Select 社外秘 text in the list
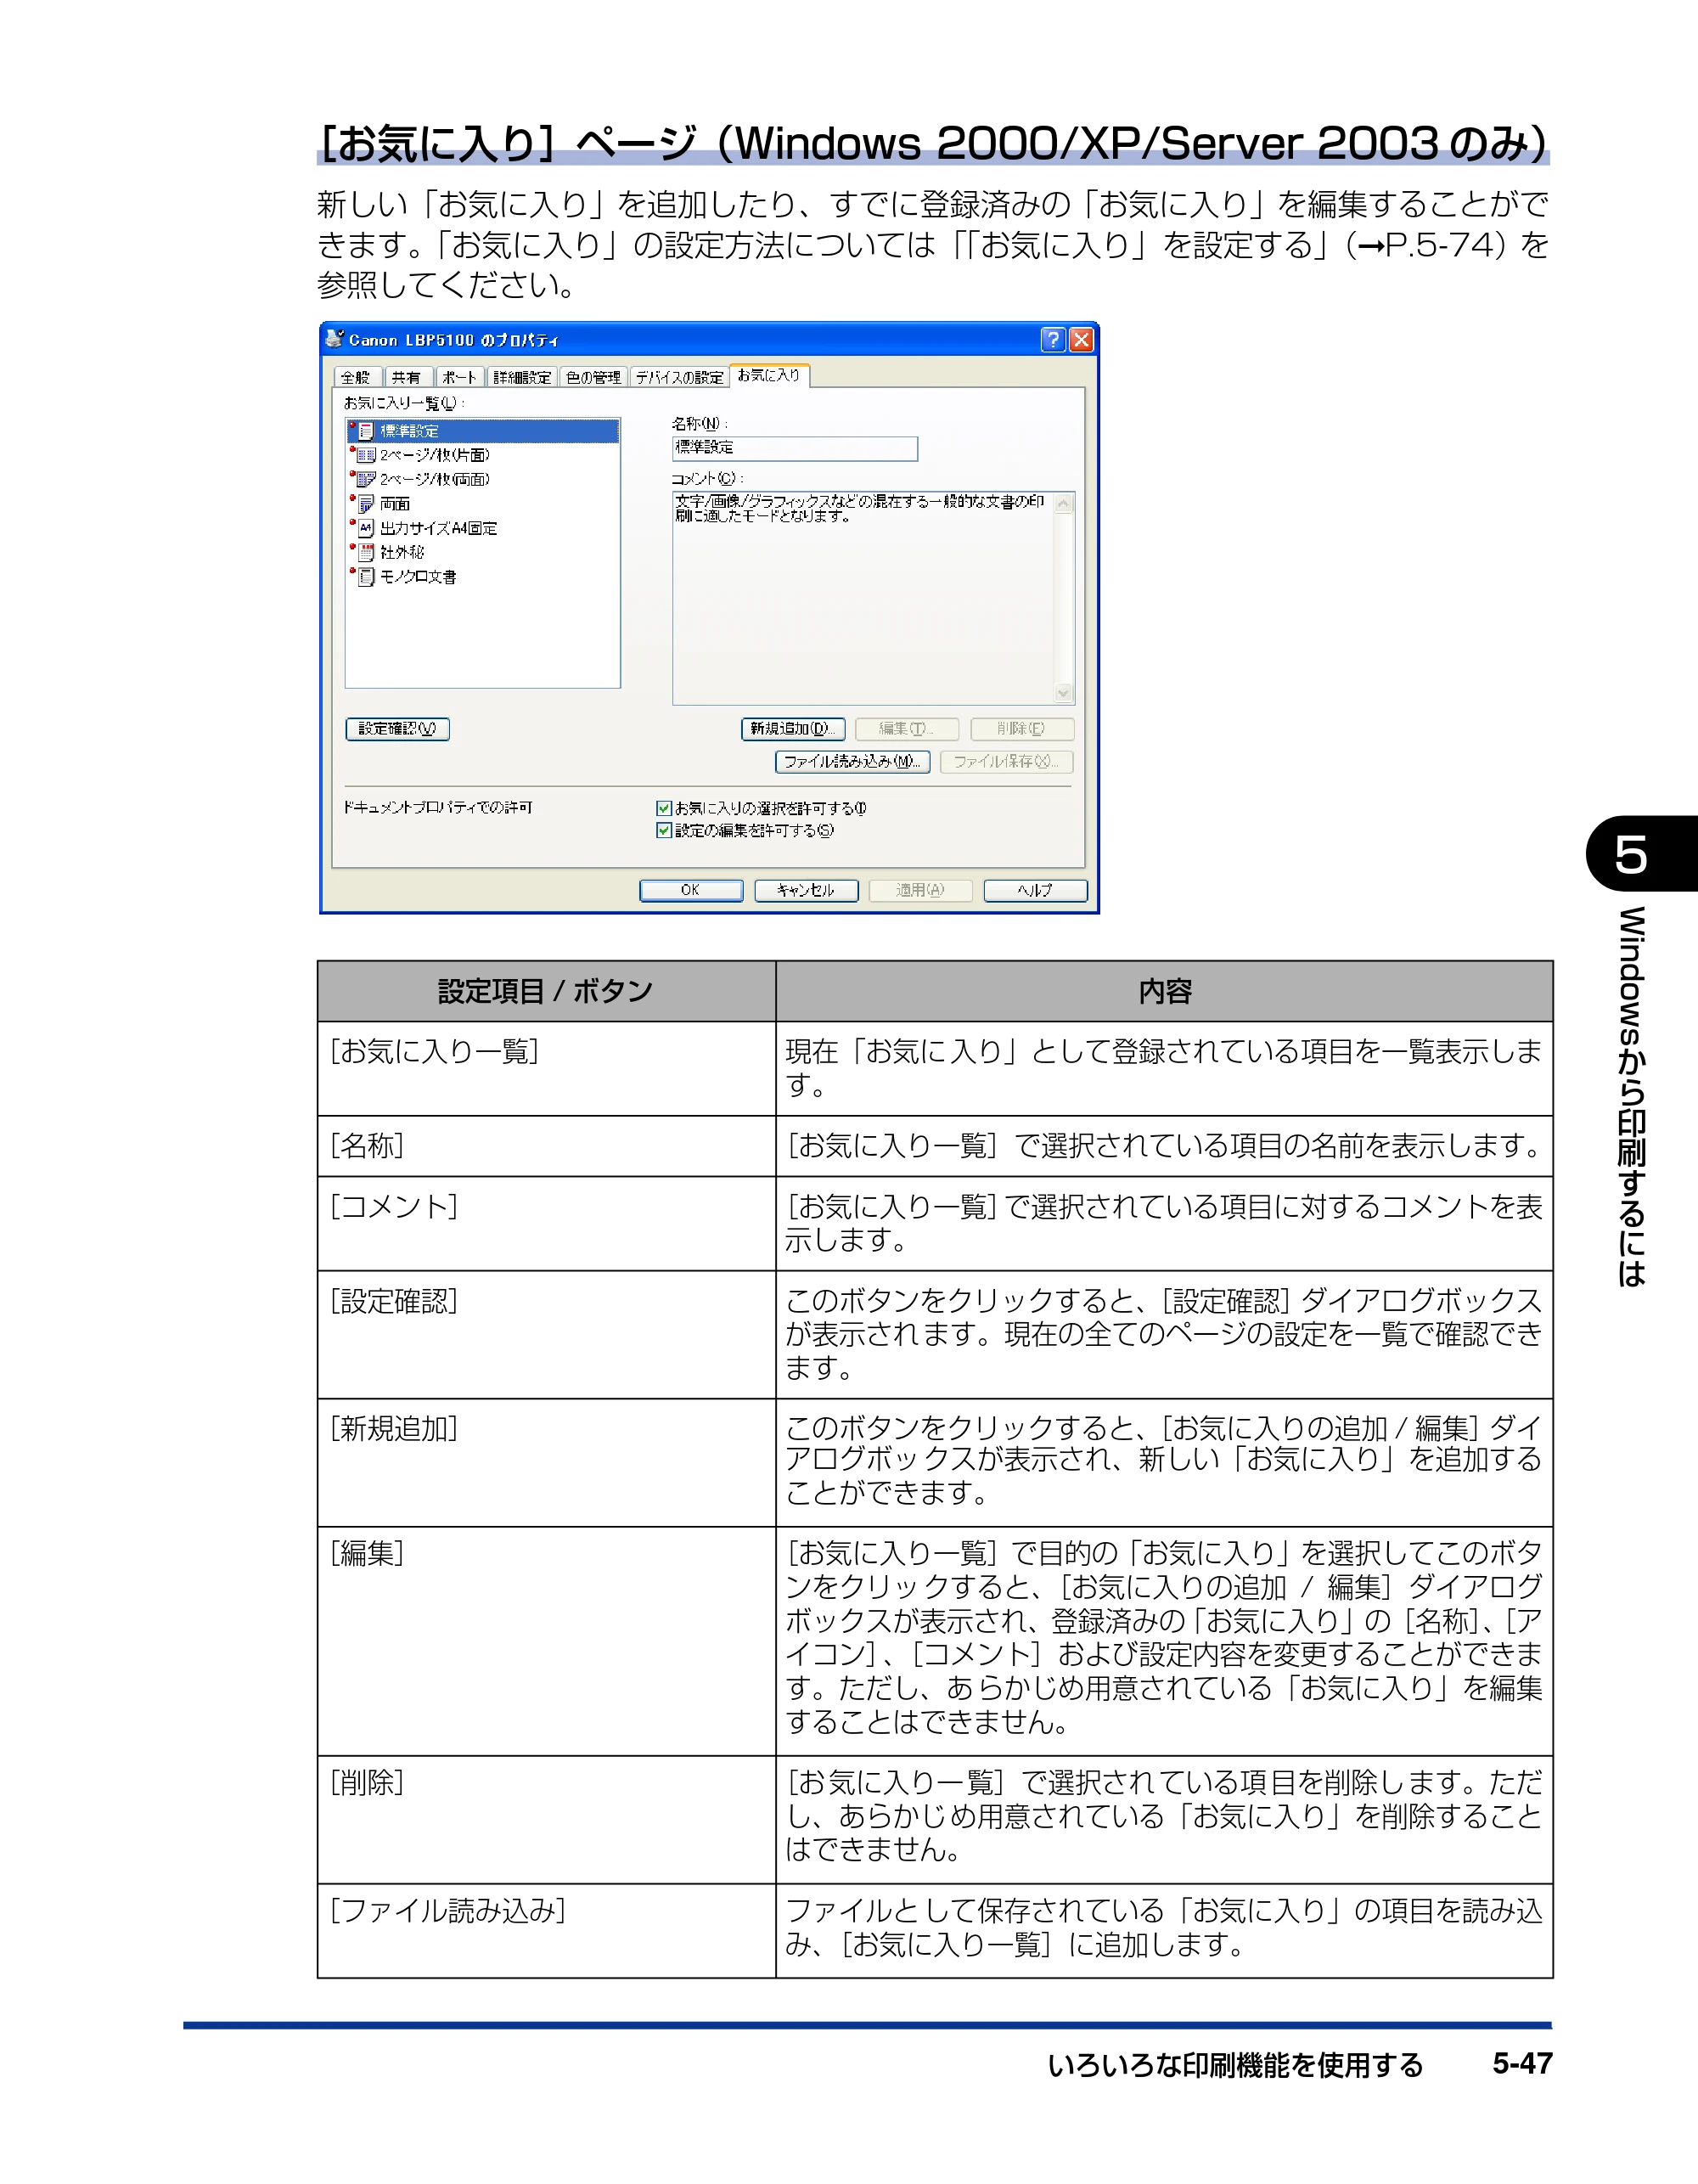The image size is (1698, 2184). 402,552
